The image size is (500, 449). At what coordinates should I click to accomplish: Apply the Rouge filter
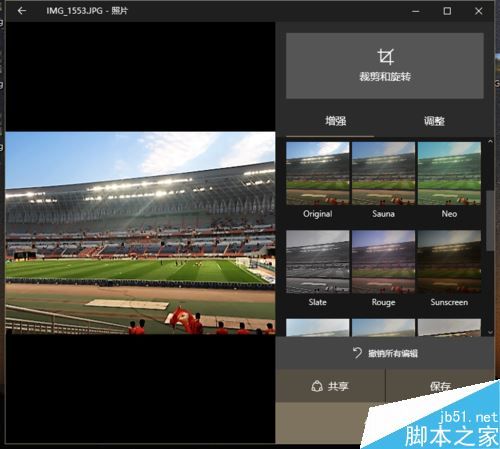383,262
